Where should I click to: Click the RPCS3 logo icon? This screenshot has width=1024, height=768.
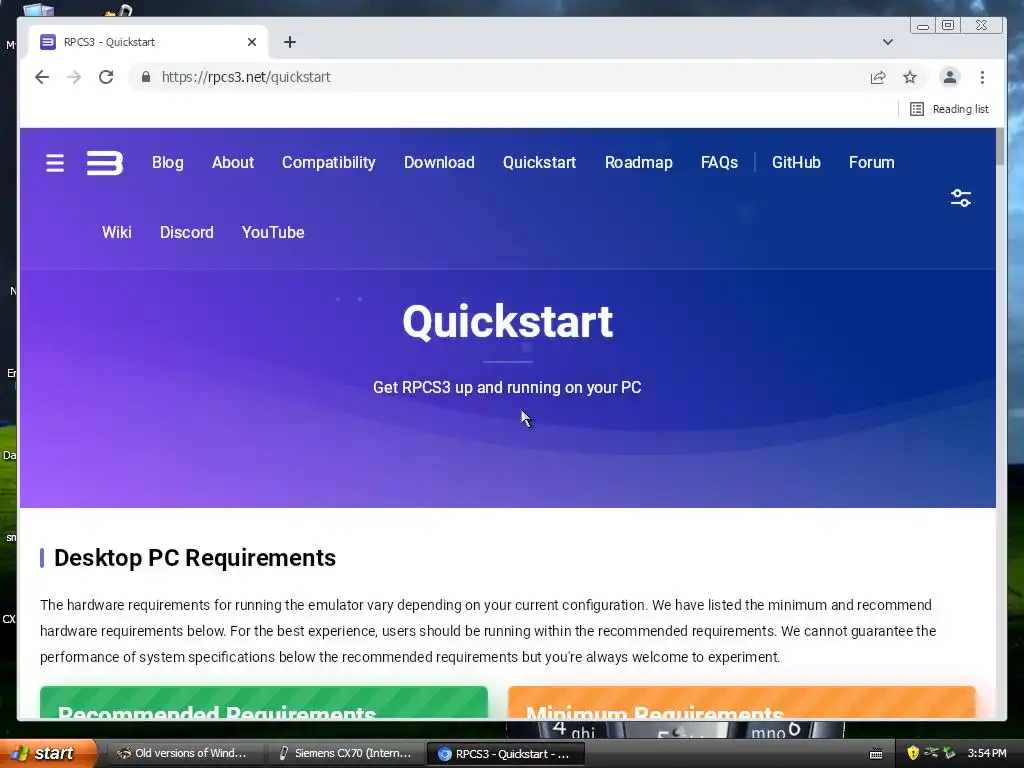[104, 163]
